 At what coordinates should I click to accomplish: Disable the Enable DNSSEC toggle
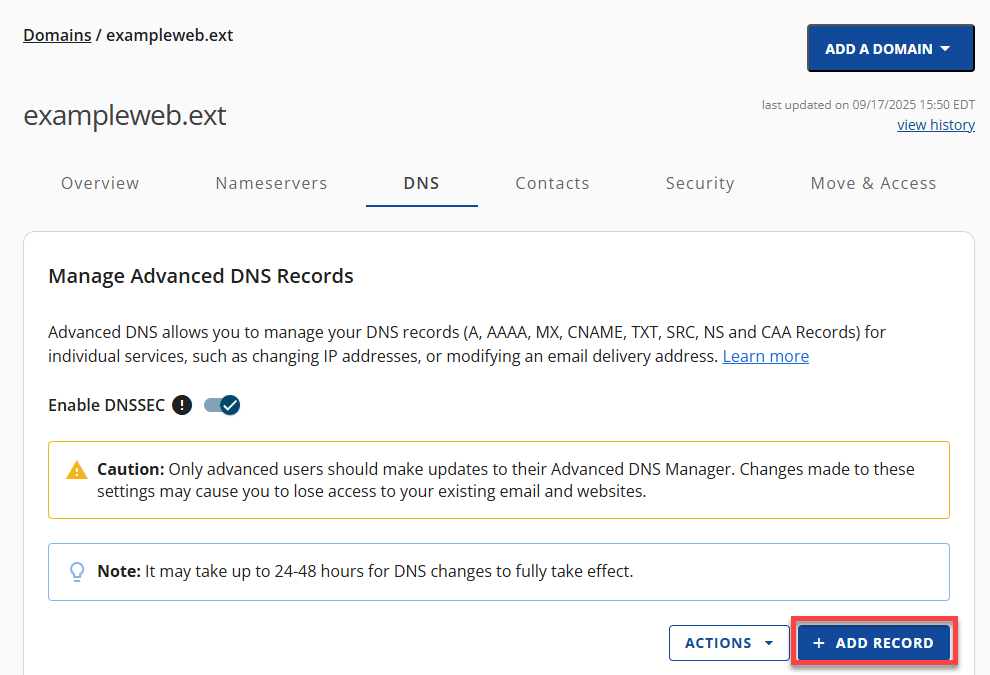pyautogui.click(x=222, y=405)
